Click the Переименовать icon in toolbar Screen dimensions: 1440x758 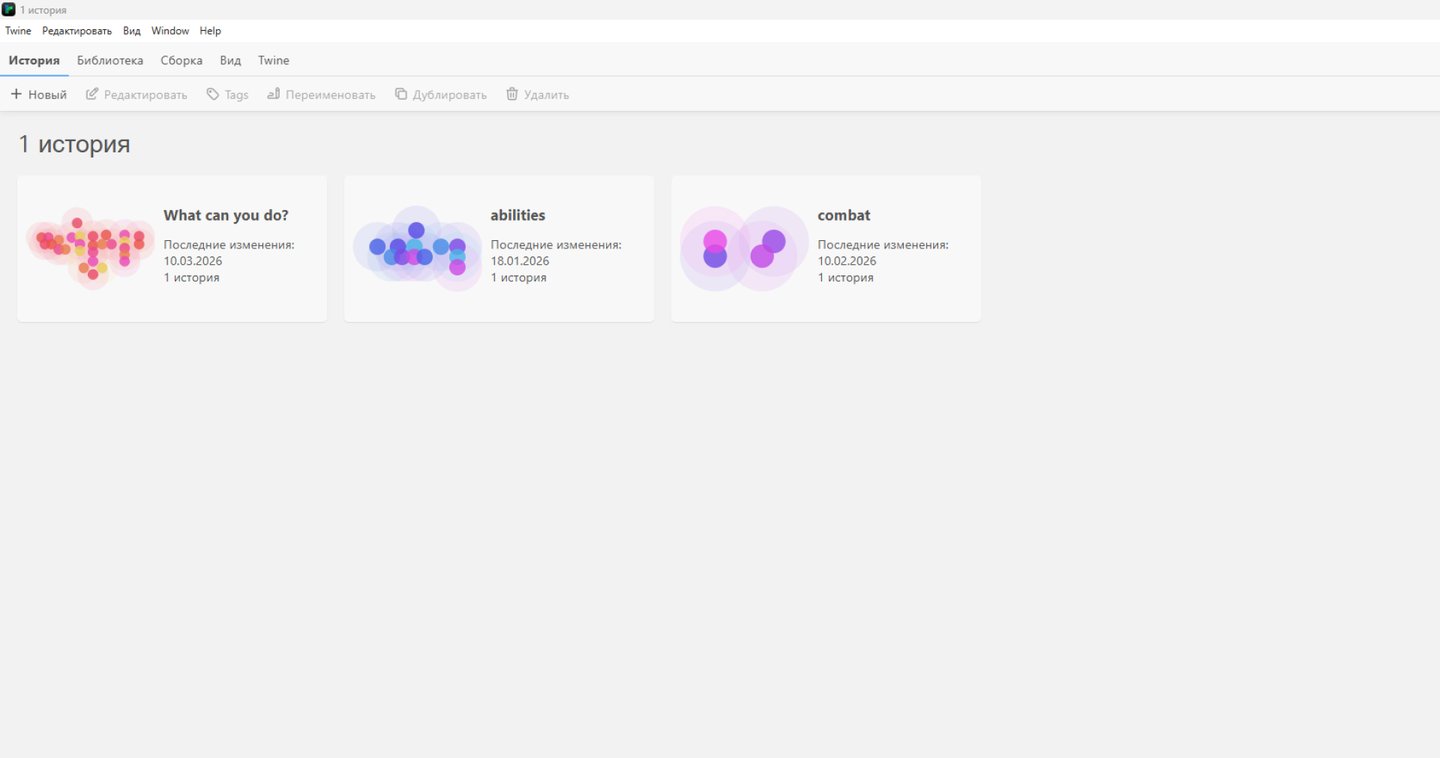(273, 94)
